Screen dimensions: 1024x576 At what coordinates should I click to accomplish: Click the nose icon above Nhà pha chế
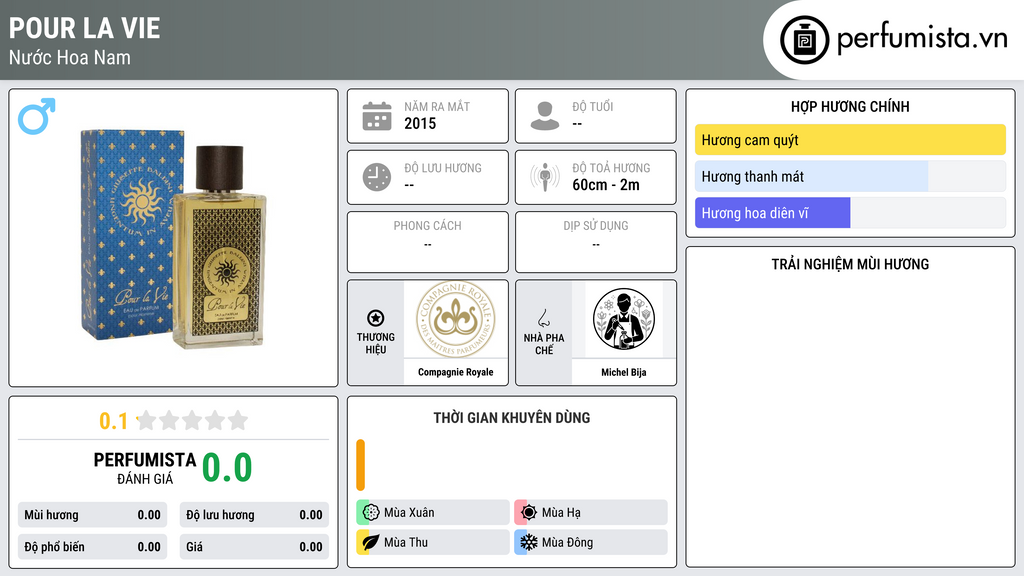point(543,318)
